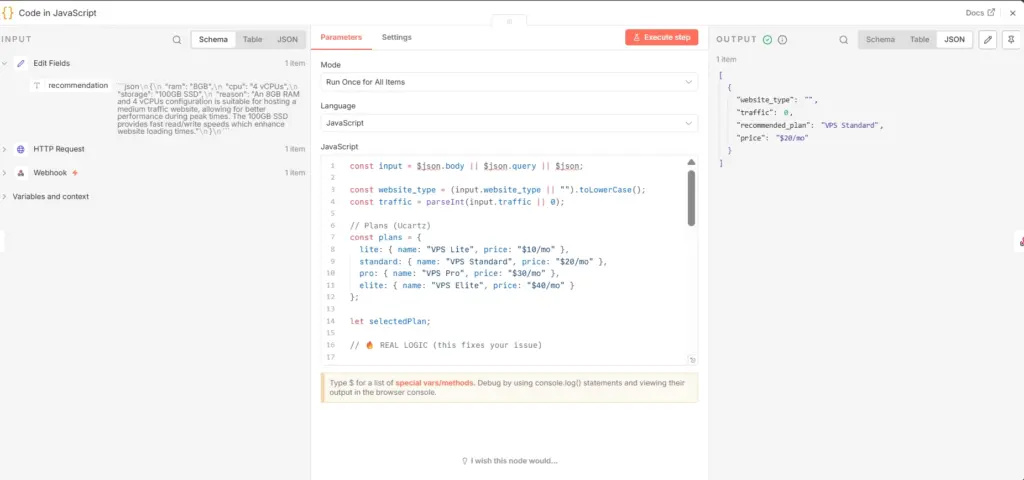1024x480 pixels.
Task: Click the HTTP Request globe icon
Action: click(20, 149)
